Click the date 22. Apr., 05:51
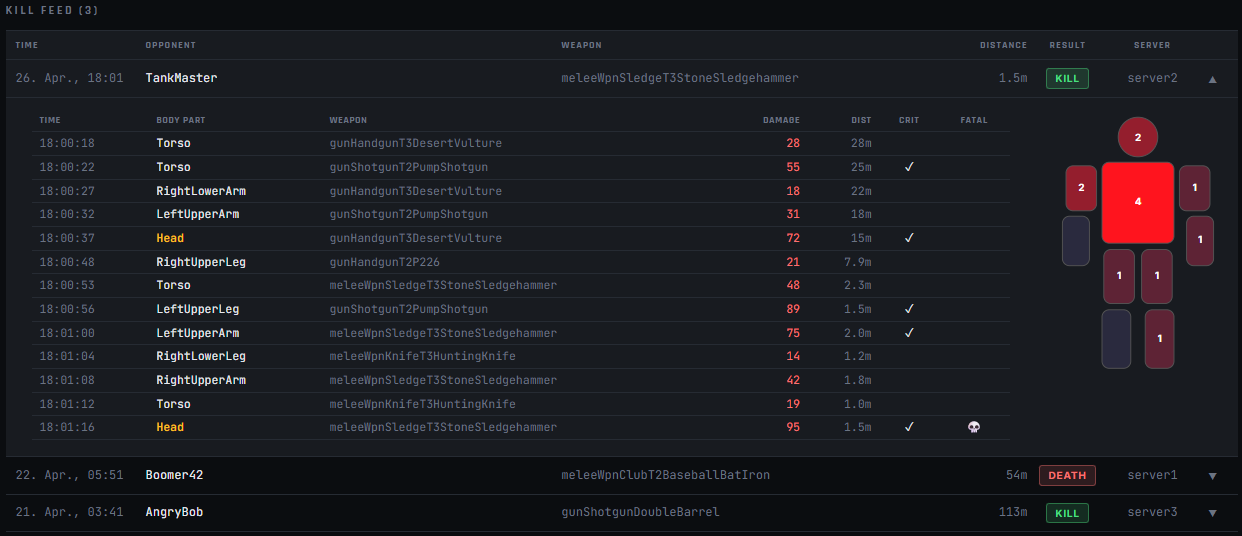Viewport: 1242px width, 536px height. coord(69,476)
